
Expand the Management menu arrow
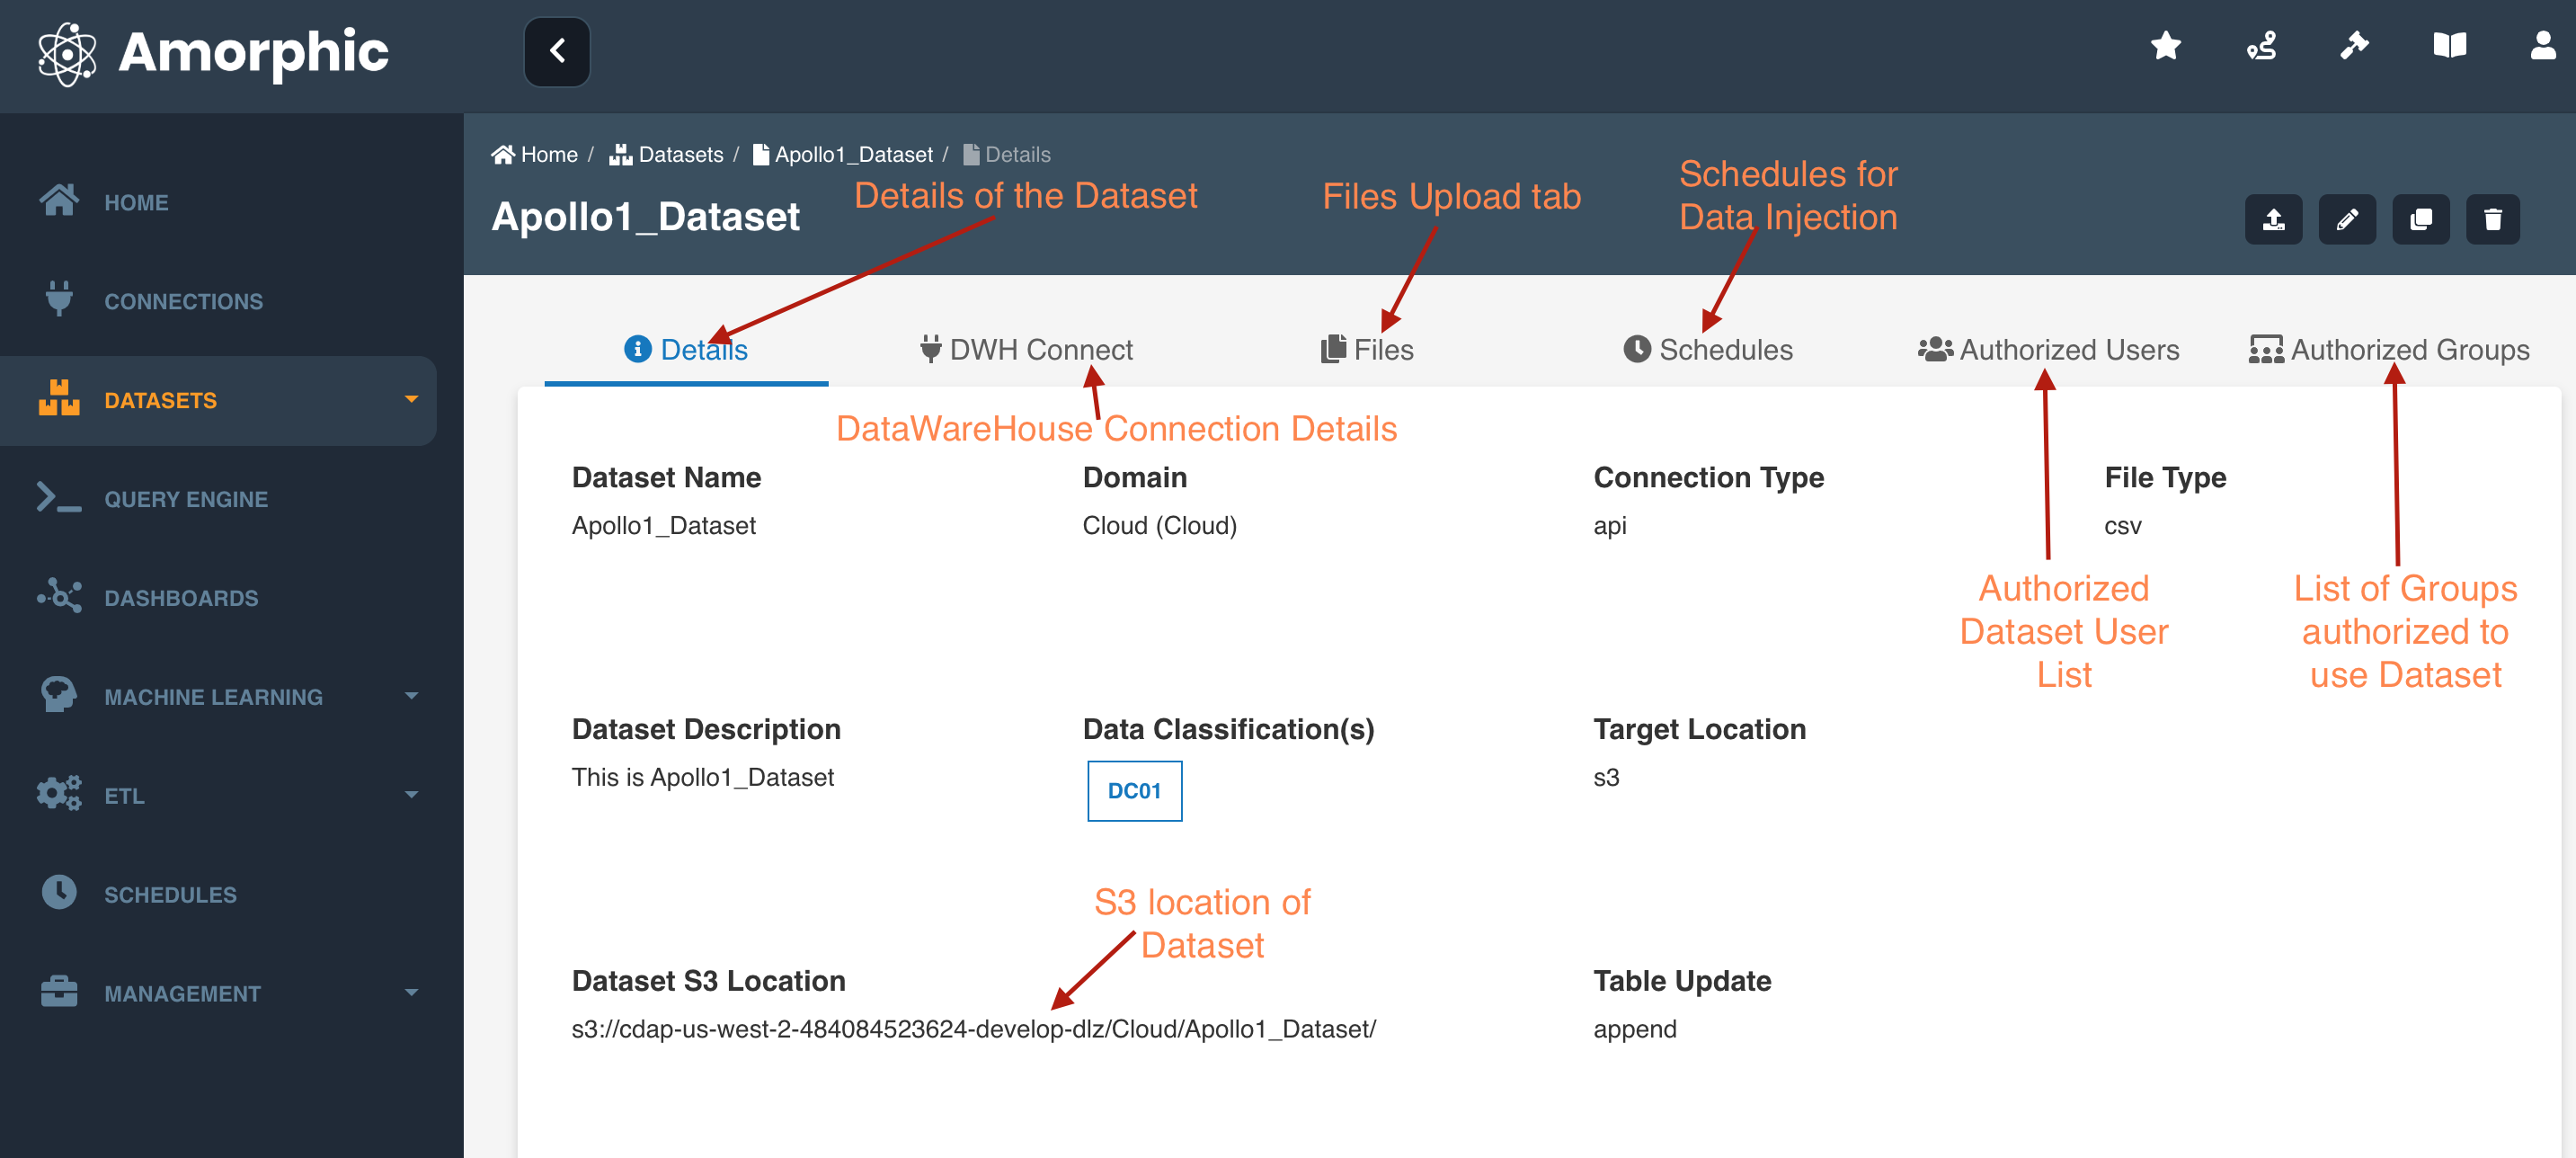[411, 993]
